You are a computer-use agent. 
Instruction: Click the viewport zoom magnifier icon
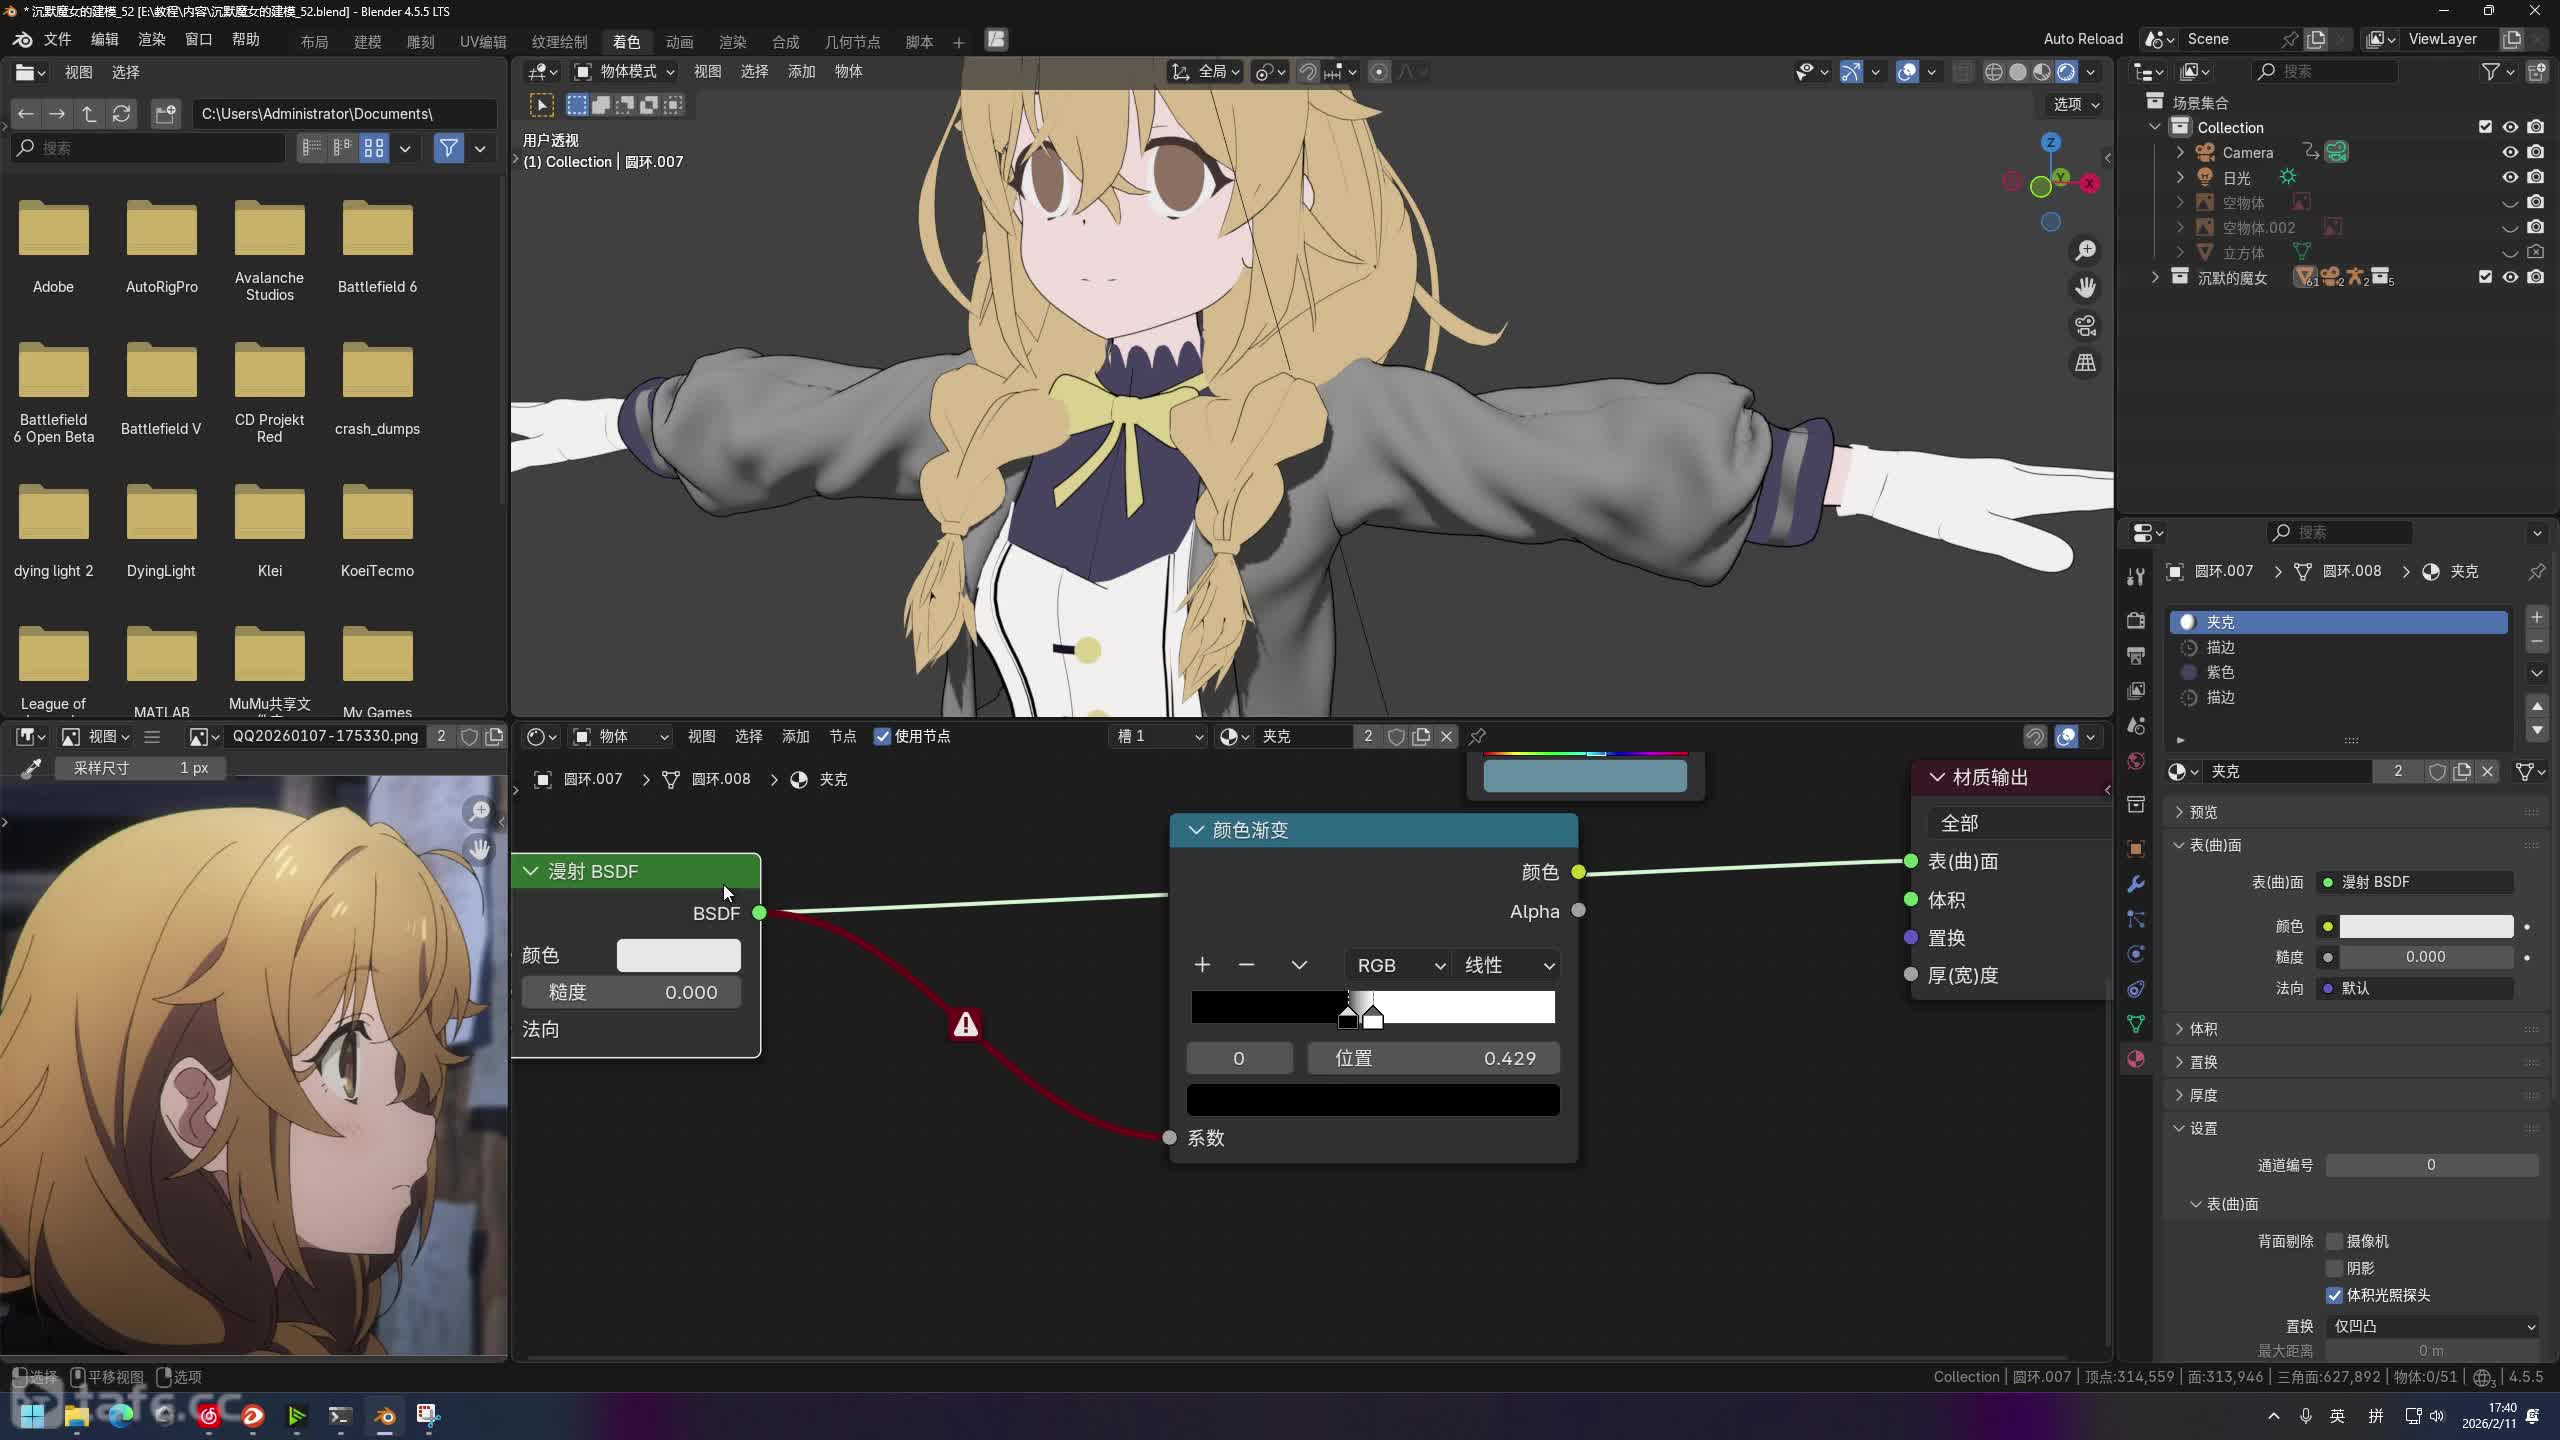click(2085, 250)
